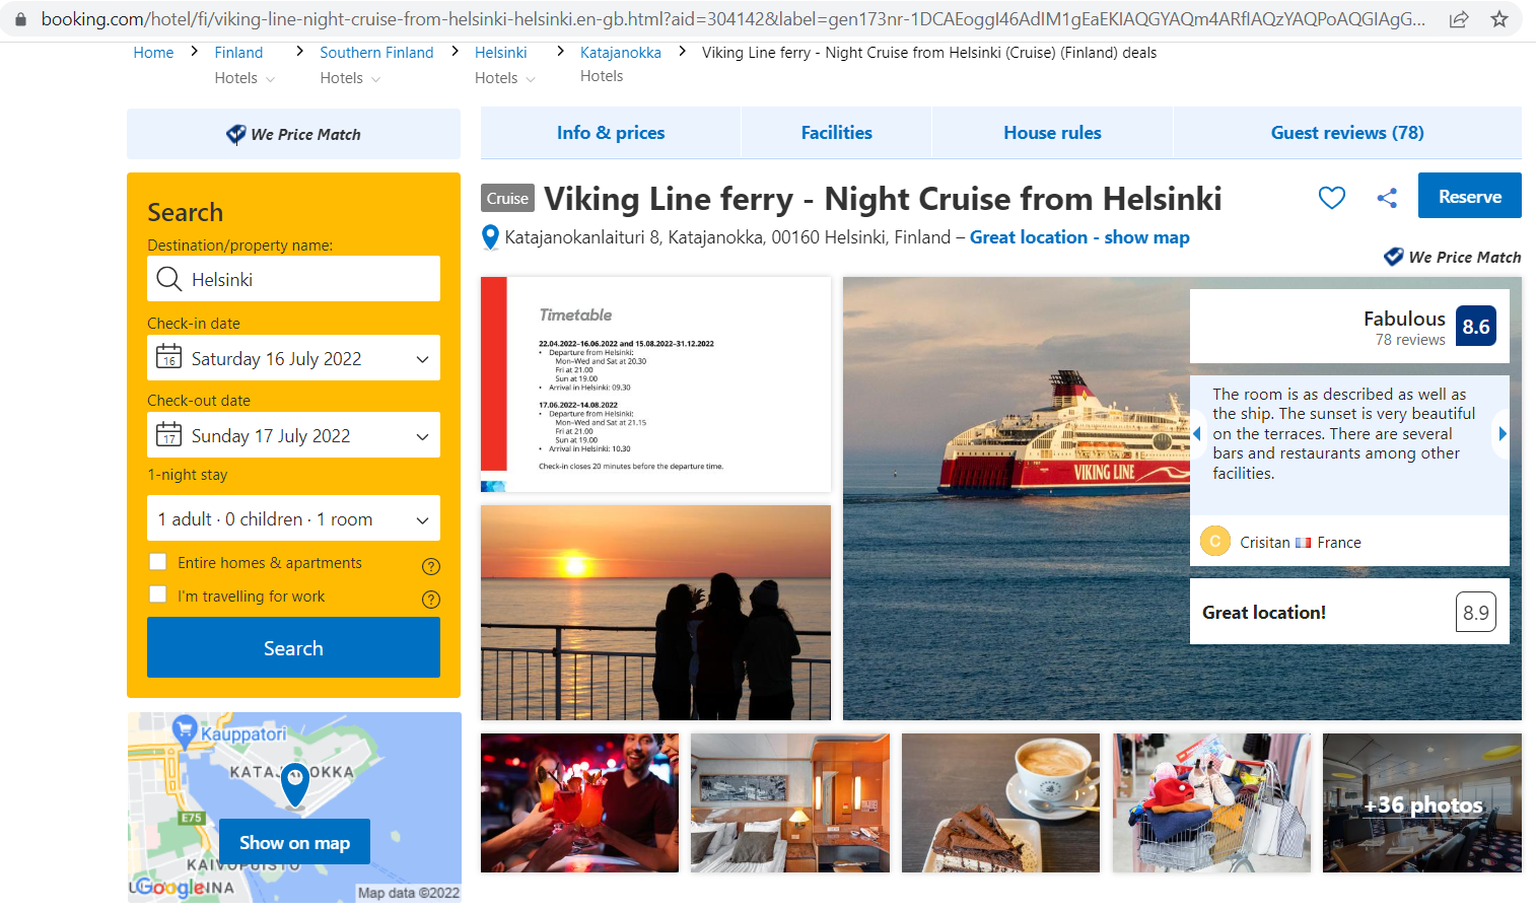Click We Price Match banner in sidebar
1536x911 pixels.
click(293, 134)
